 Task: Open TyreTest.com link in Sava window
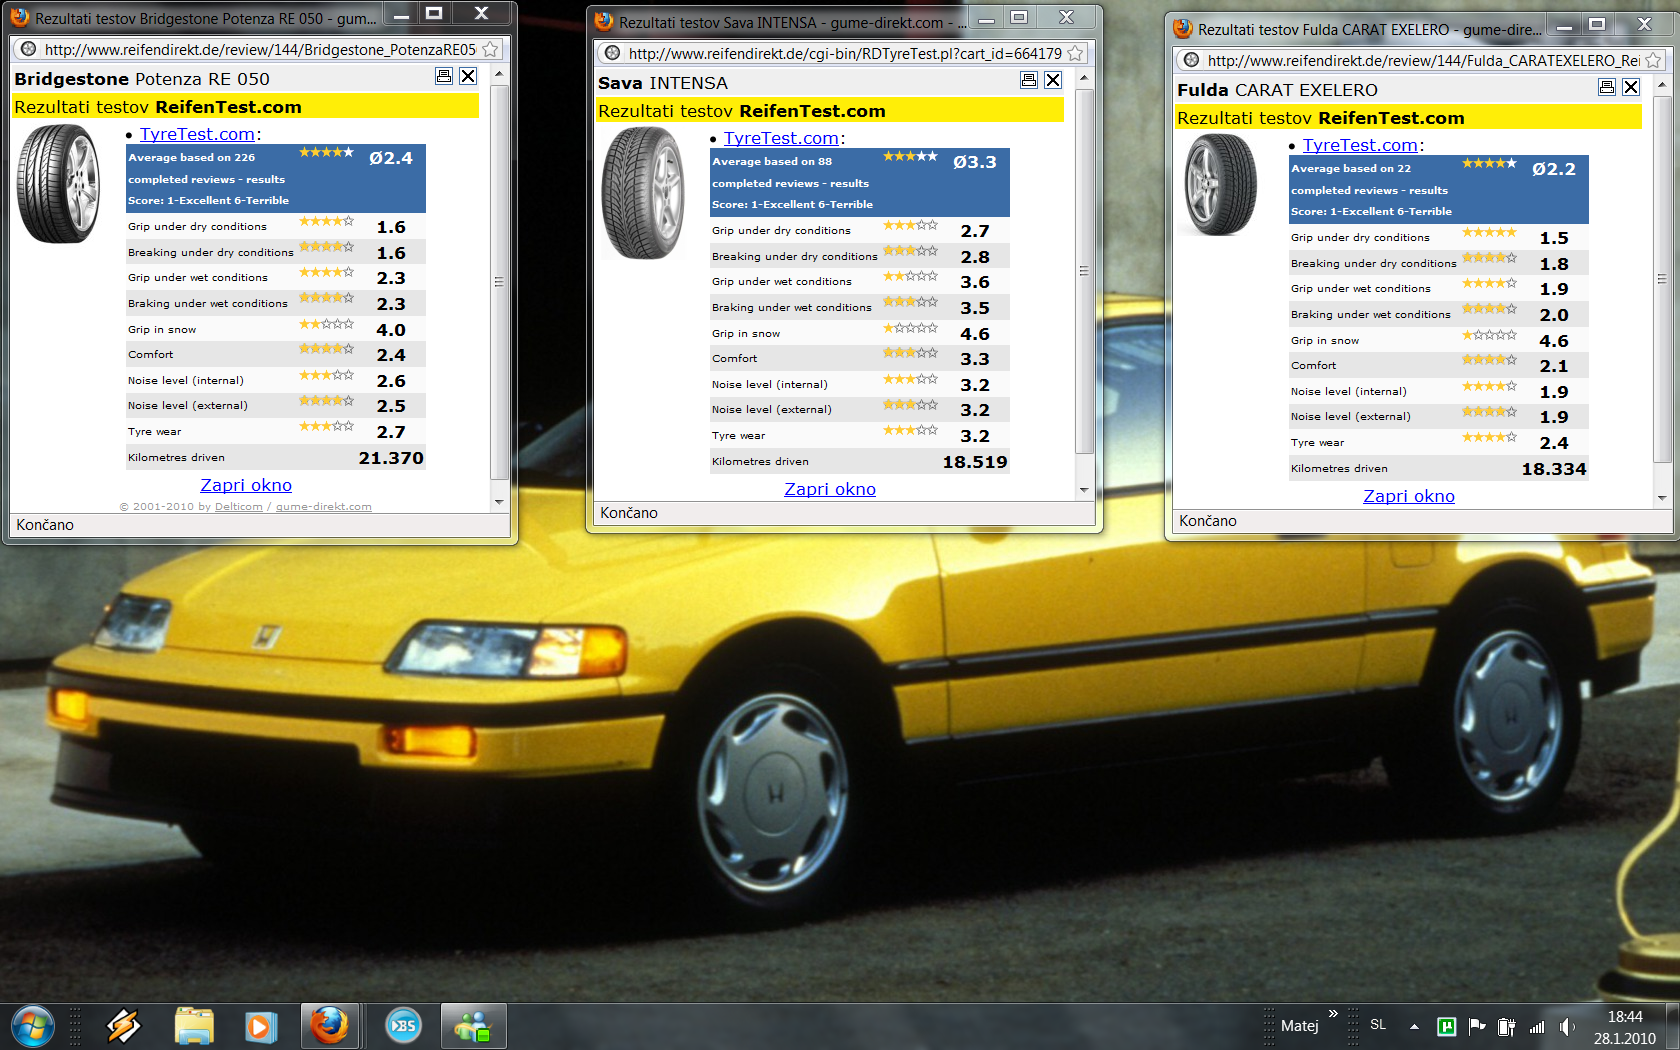click(x=781, y=138)
